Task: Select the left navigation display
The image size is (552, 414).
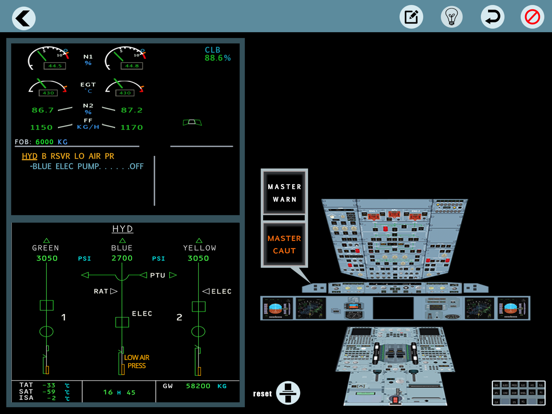Action: coord(310,308)
